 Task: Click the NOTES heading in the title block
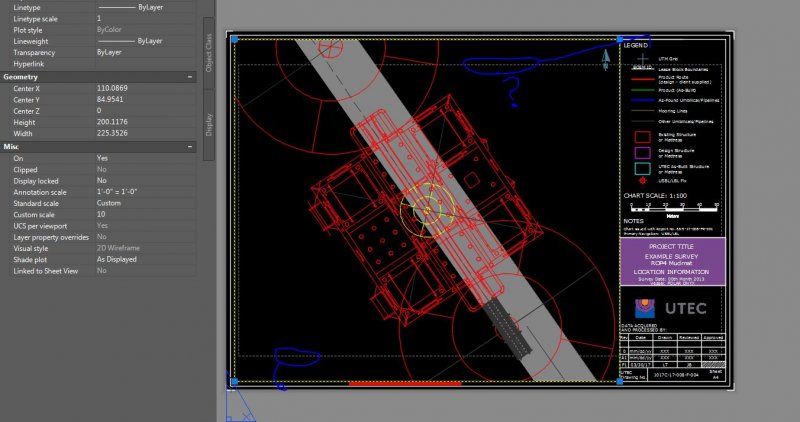coord(633,221)
